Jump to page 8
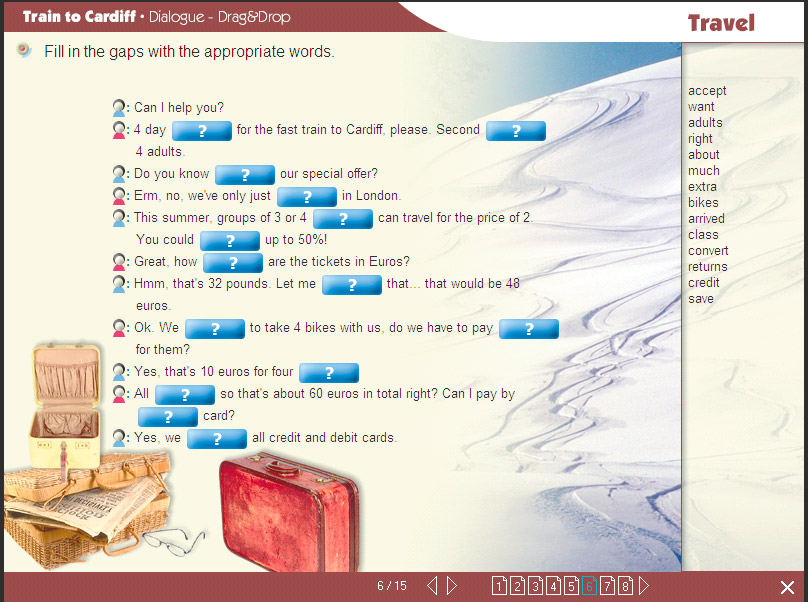 625,586
